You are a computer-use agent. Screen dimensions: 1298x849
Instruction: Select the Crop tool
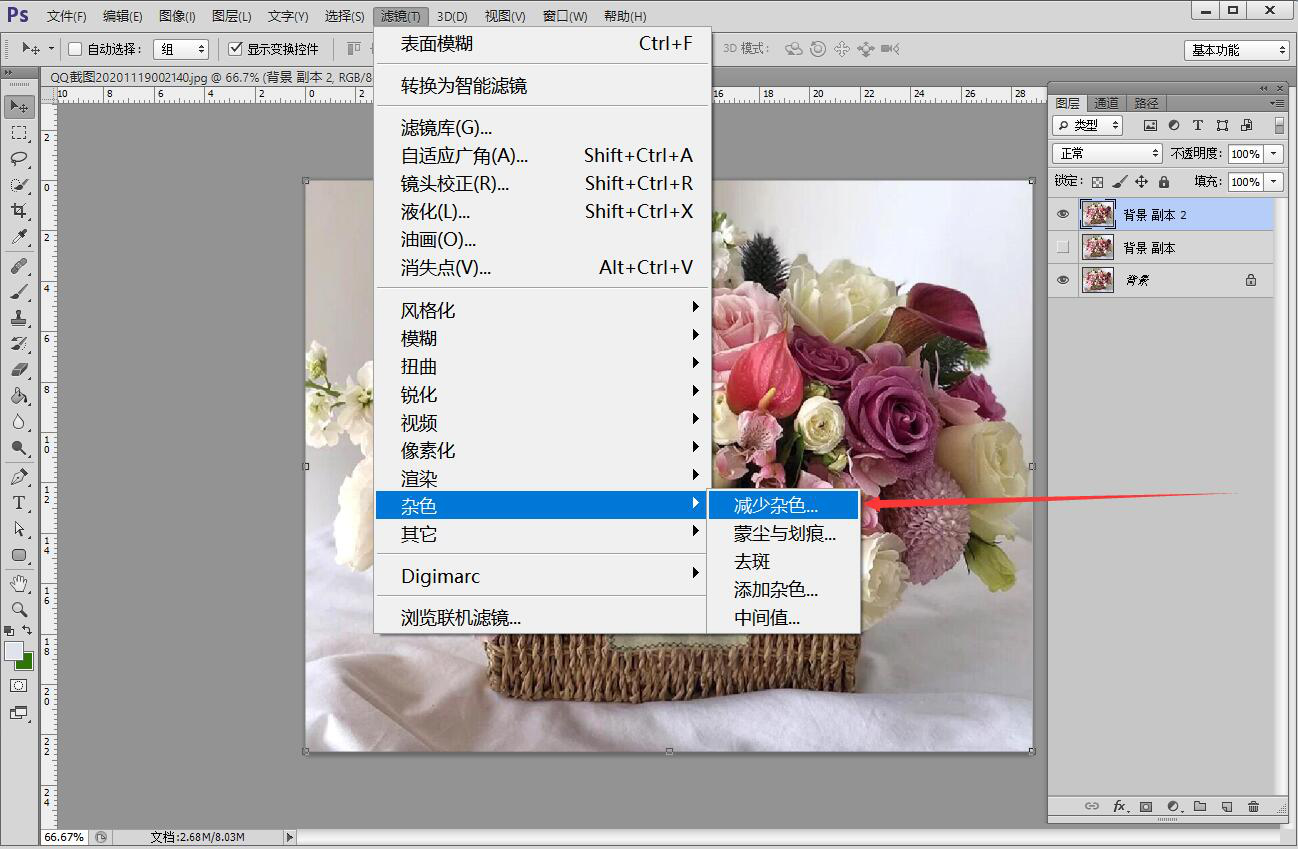(19, 211)
